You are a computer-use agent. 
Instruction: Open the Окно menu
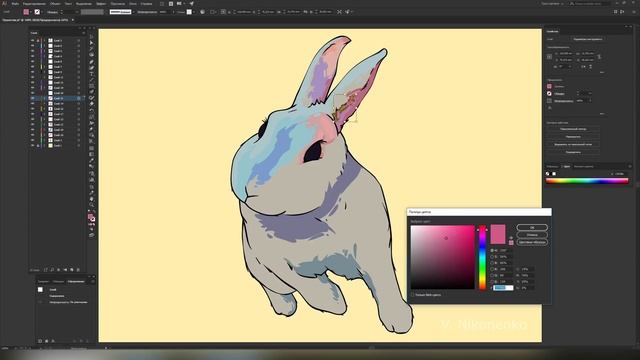133,4
